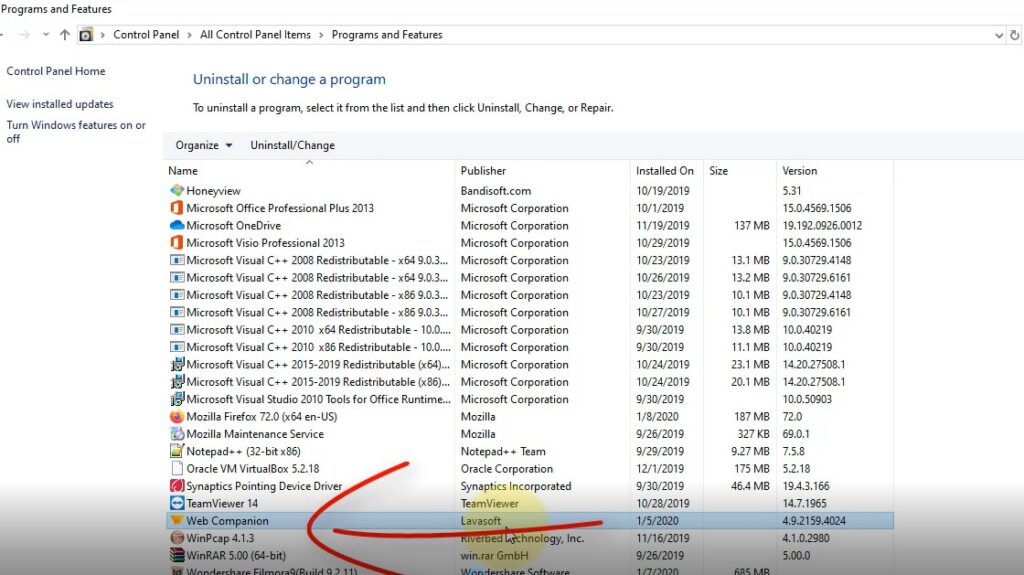Screen dimensions: 1024x575
Task: Sort the list by Publisher column
Action: [483, 171]
